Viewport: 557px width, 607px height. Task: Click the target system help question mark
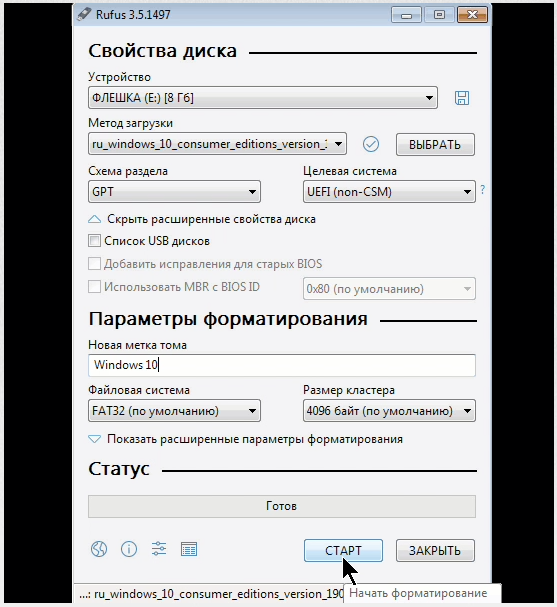(482, 190)
